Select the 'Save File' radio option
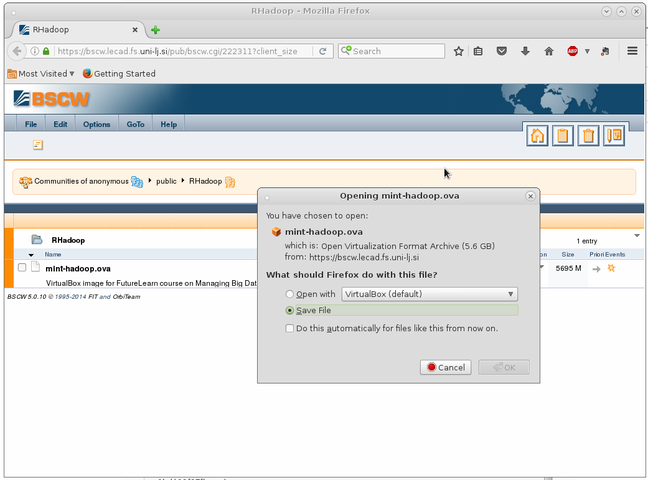This screenshot has height=480, width=648. [x=291, y=310]
